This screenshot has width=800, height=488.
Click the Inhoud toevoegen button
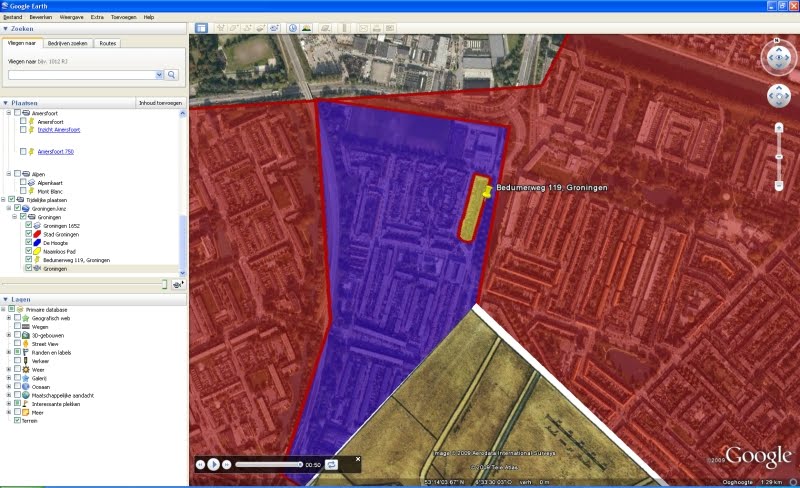tap(160, 103)
